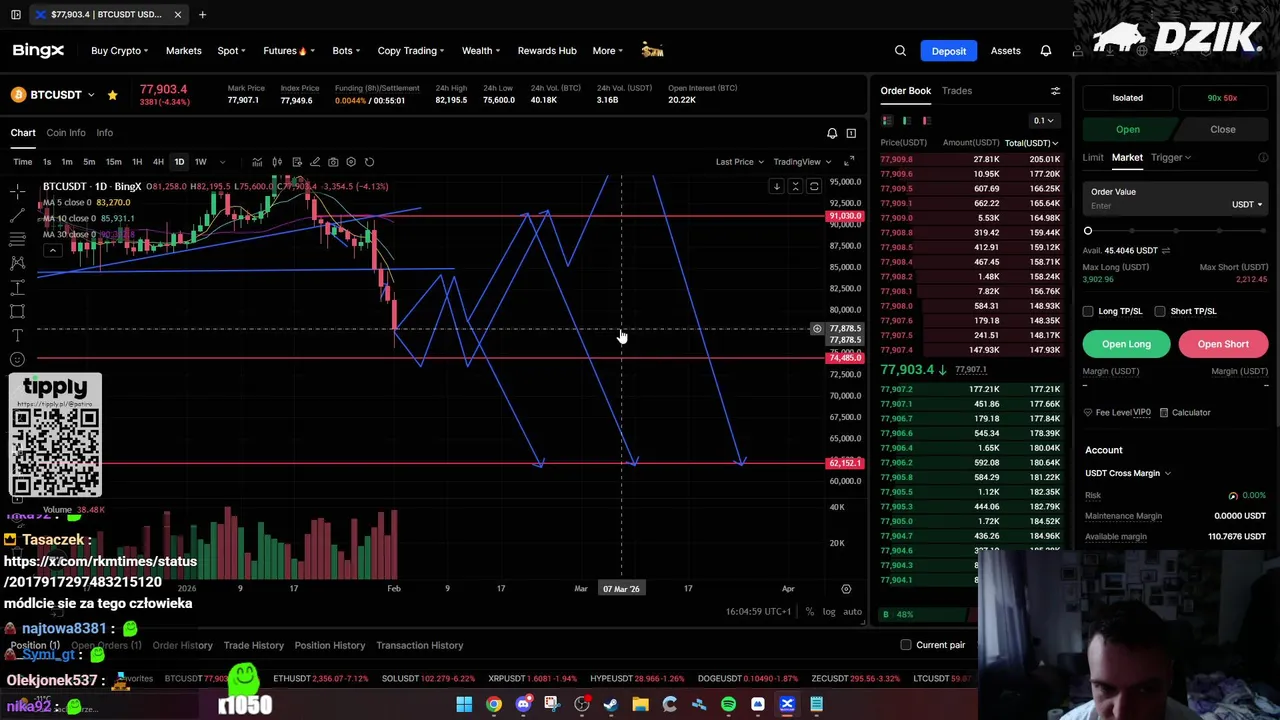Reset chart with the refresh icon
Screen dimensions: 1280x720
tap(369, 162)
